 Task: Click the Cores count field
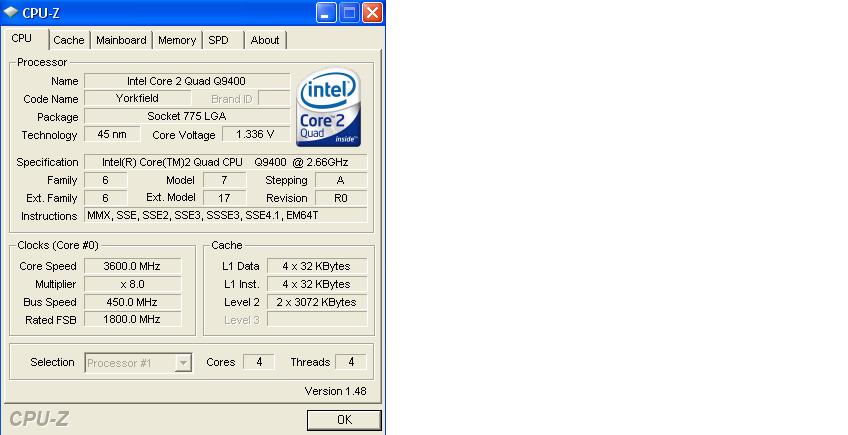coord(259,362)
